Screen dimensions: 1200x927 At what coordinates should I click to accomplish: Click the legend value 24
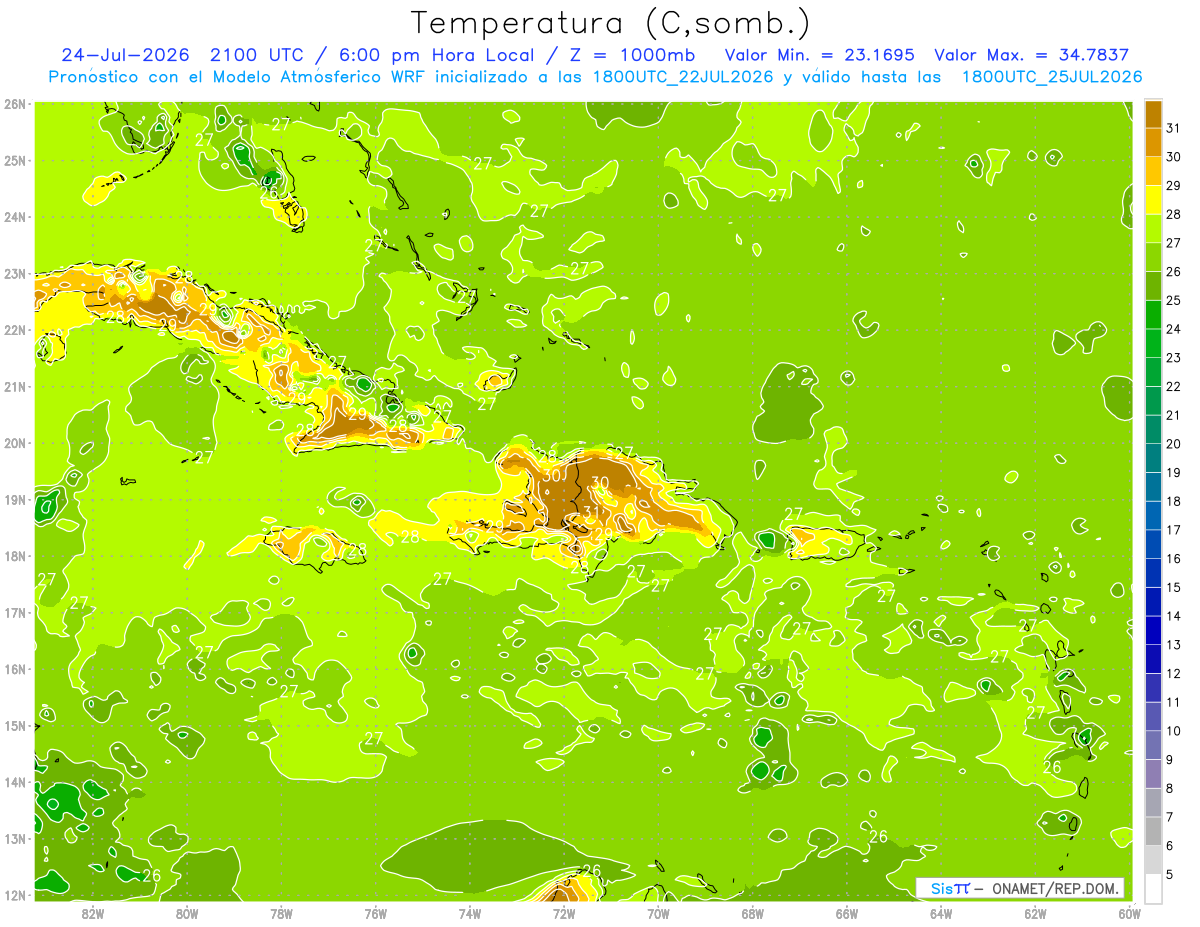1174,329
